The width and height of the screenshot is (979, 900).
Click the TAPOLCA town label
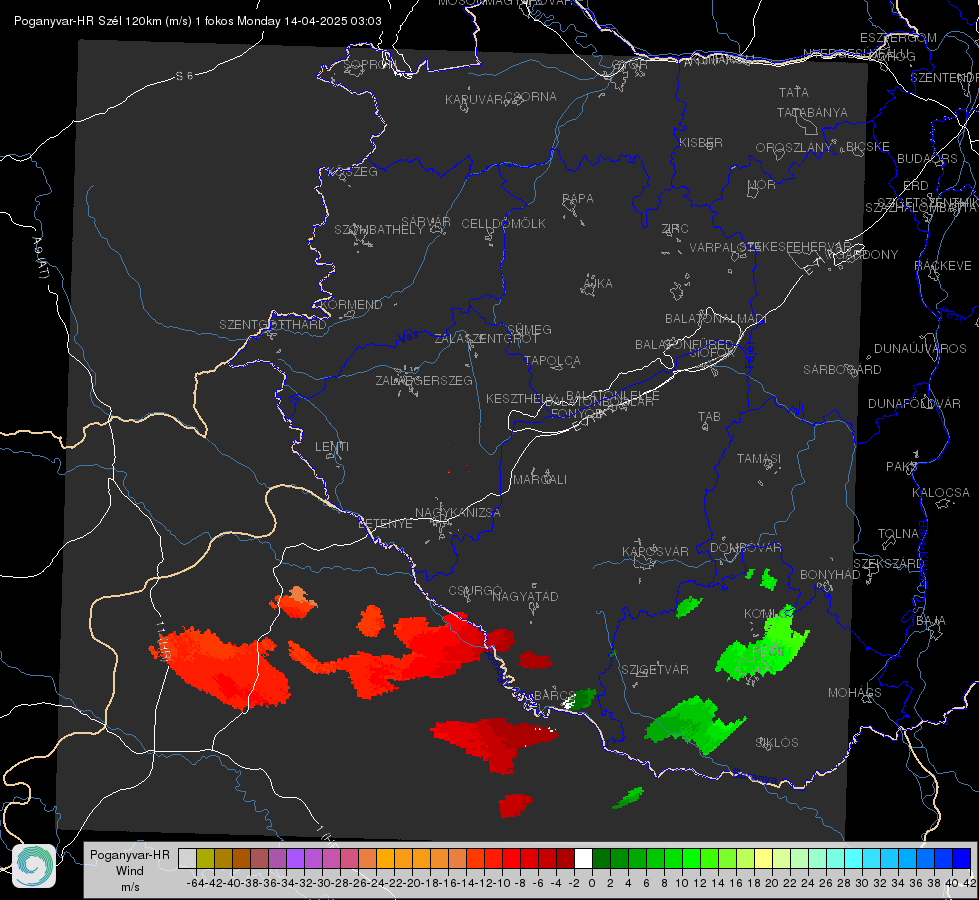pos(552,360)
